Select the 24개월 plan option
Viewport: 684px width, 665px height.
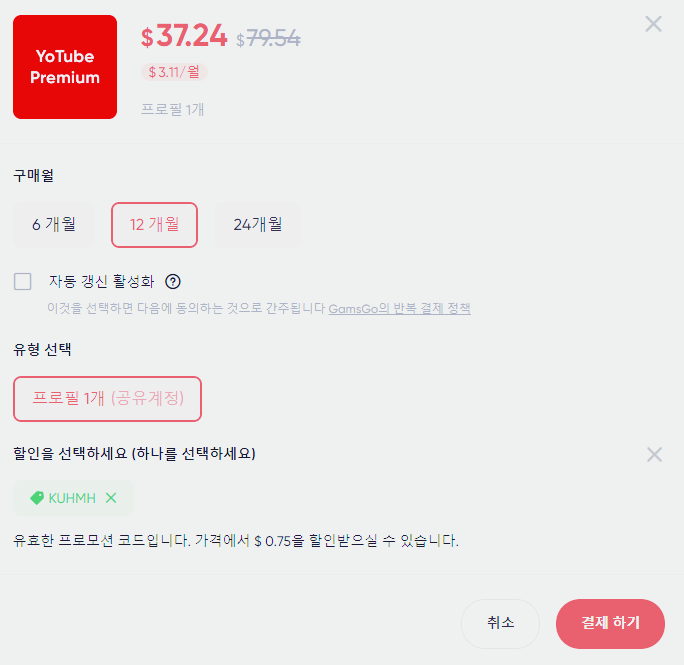pos(257,225)
